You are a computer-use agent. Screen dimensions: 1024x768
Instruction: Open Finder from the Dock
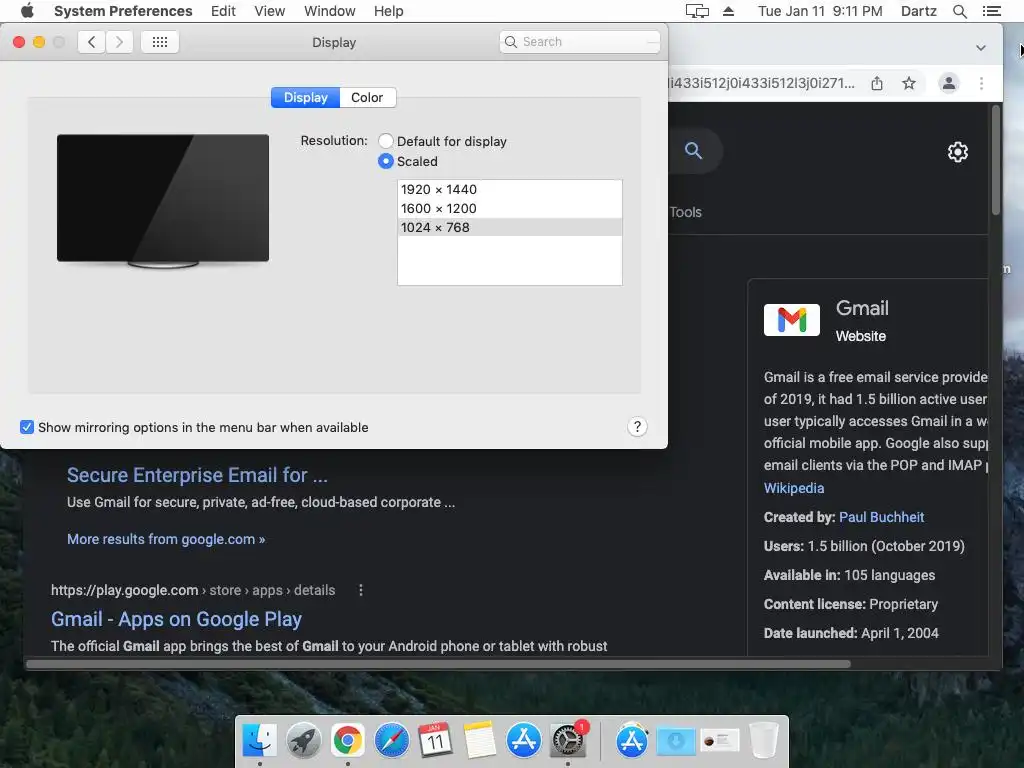[x=259, y=740]
